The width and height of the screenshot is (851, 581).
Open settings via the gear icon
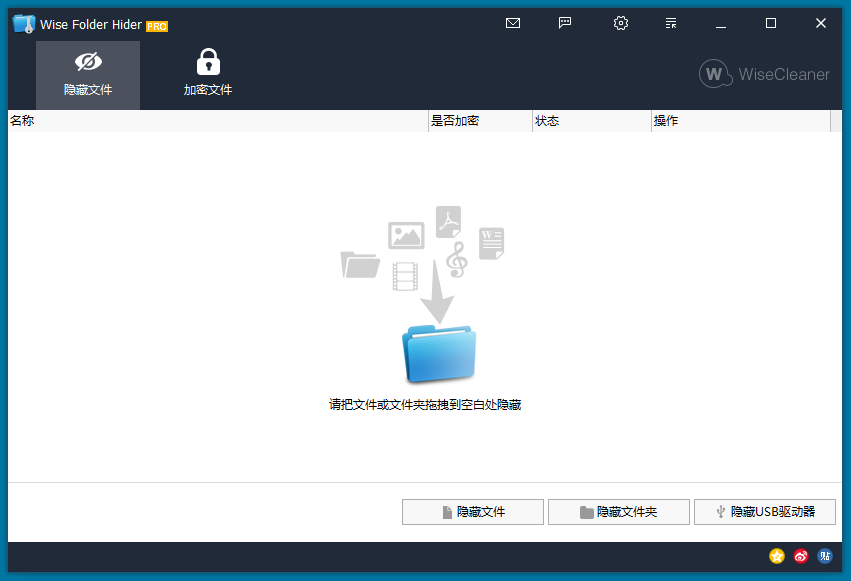tap(620, 23)
